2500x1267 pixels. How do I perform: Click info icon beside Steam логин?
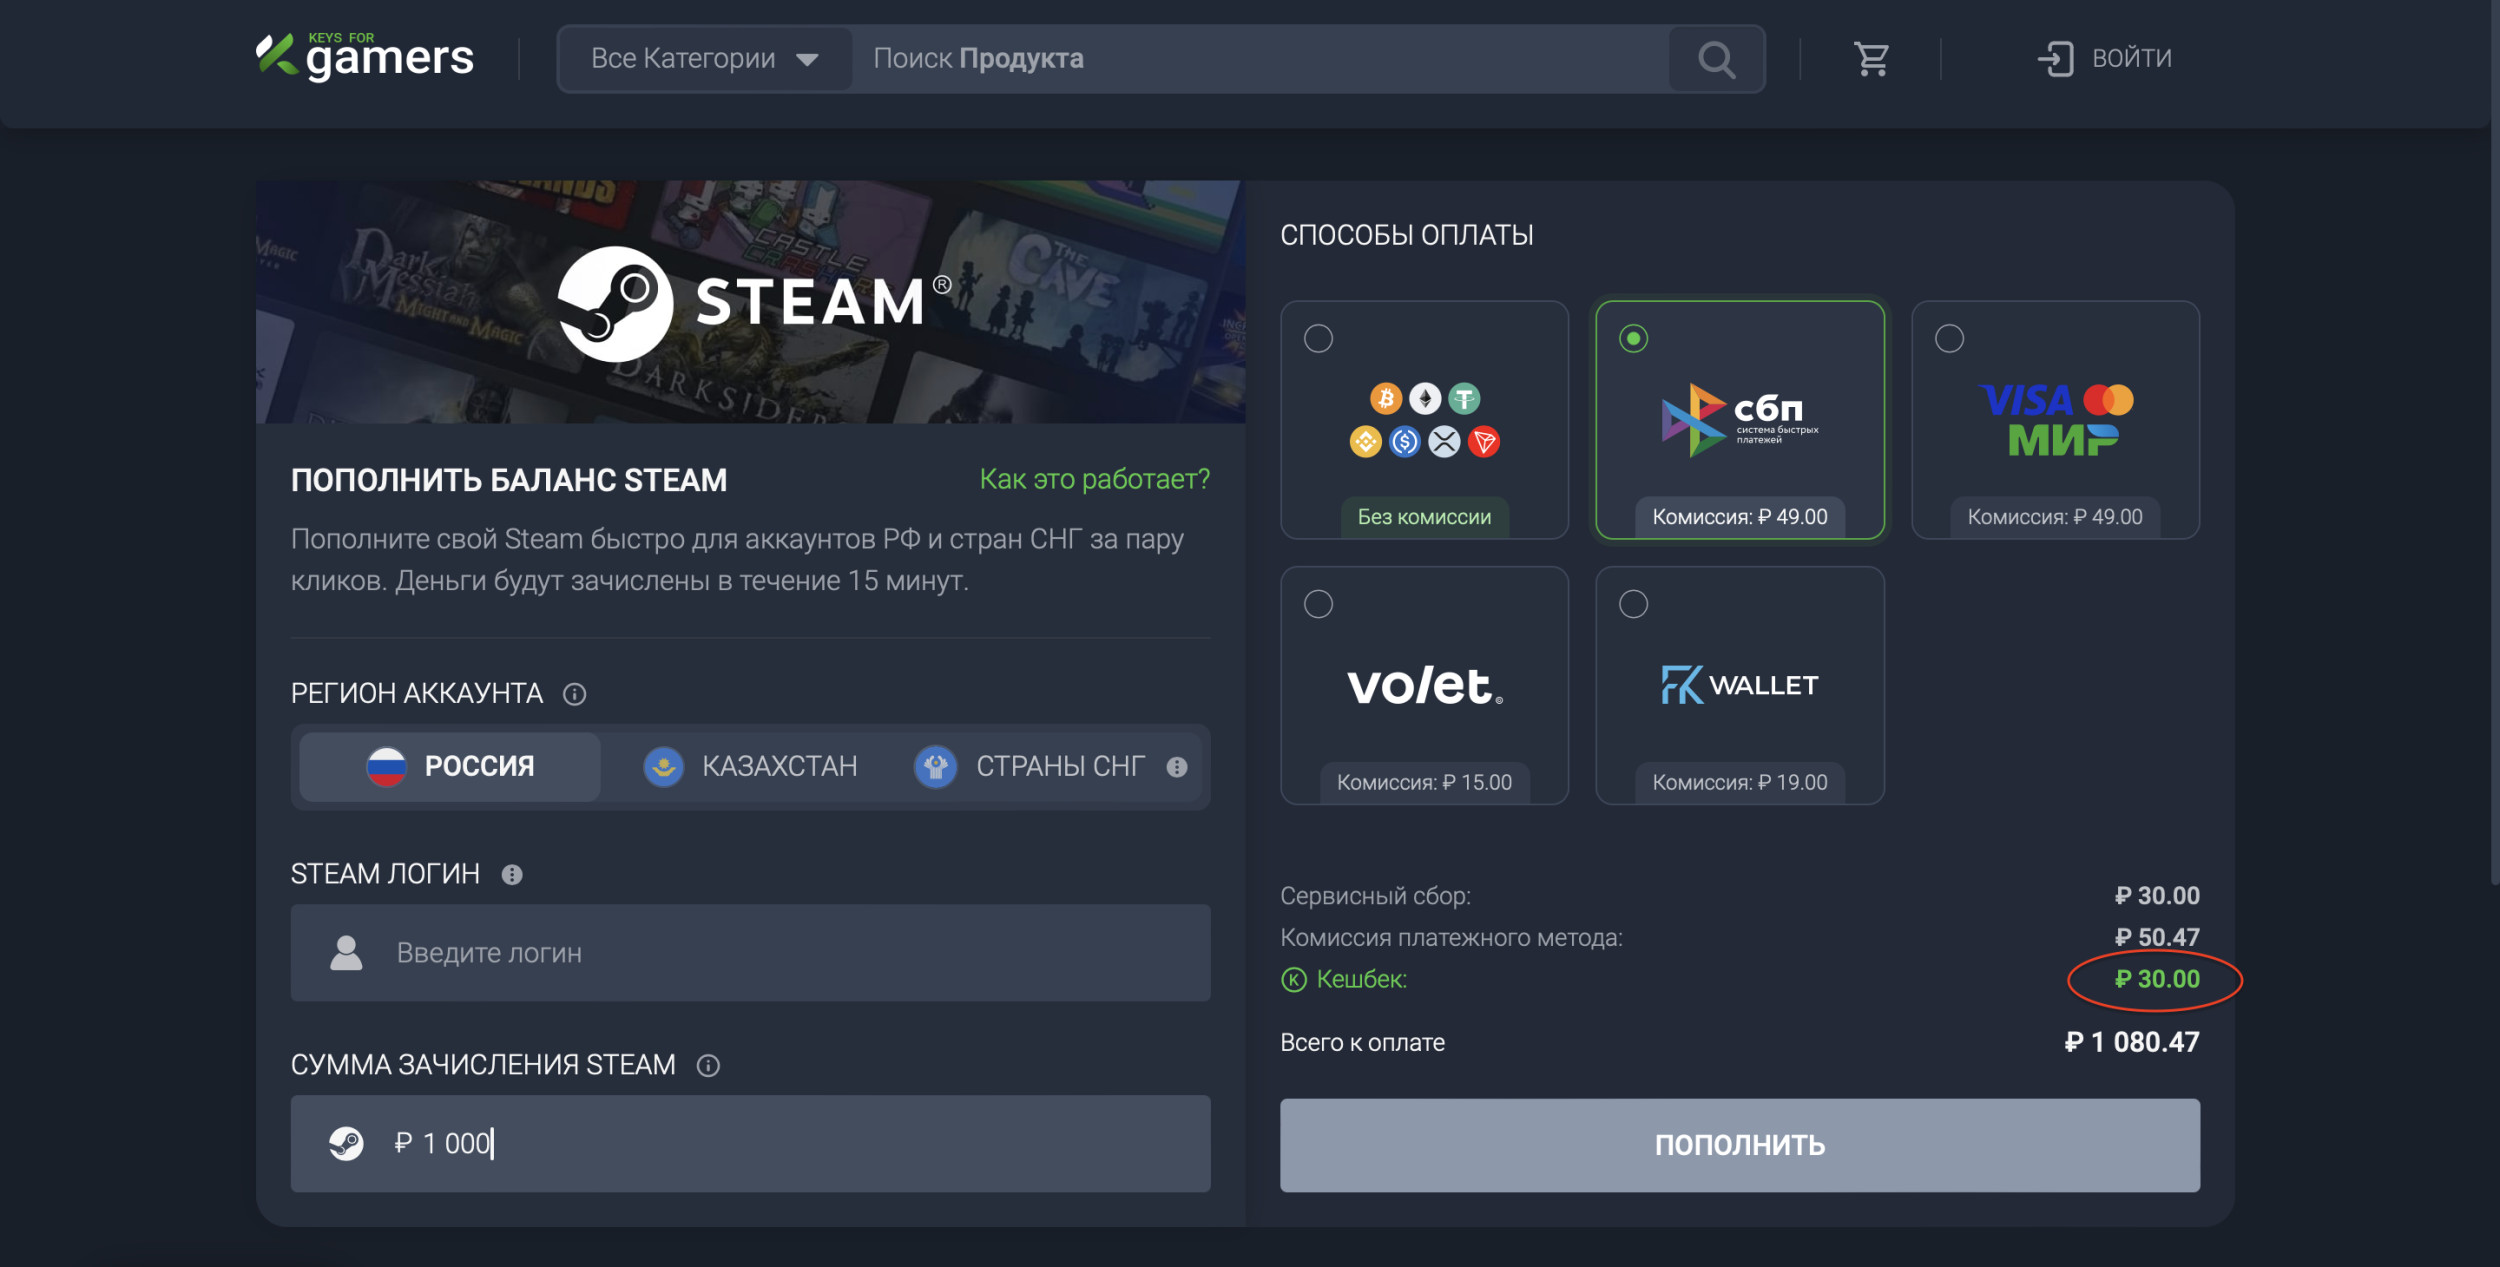[x=512, y=875]
